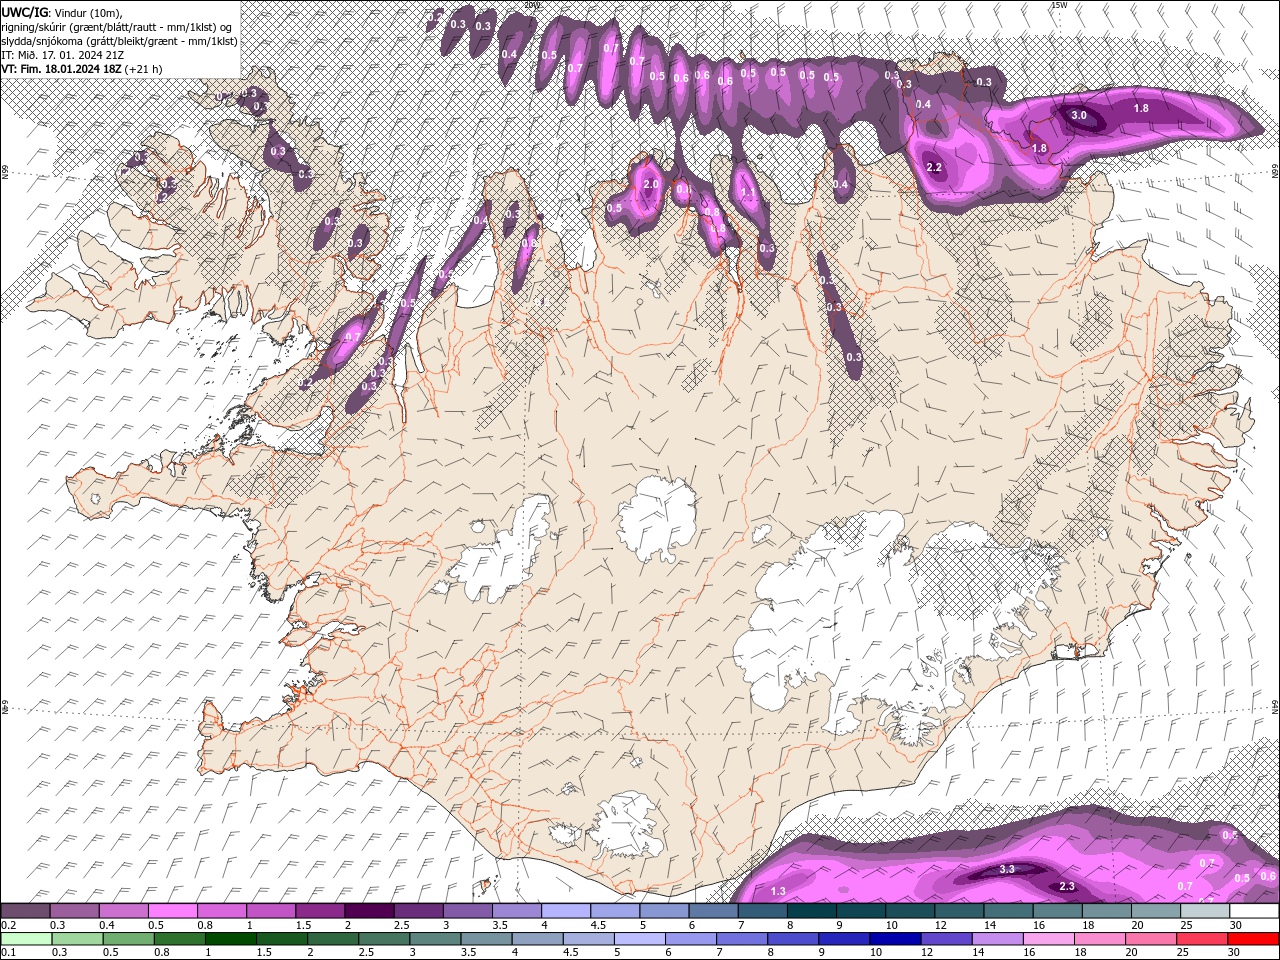Select the 'rigning/skúrir' legend description line
This screenshot has height=960, width=1280.
coord(119,26)
